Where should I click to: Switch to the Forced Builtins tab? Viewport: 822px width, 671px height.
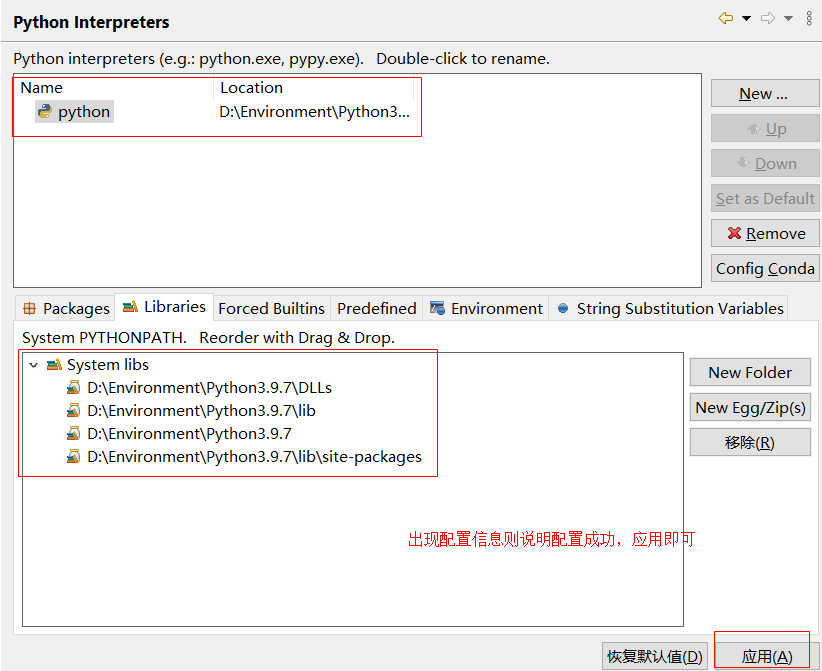[272, 308]
